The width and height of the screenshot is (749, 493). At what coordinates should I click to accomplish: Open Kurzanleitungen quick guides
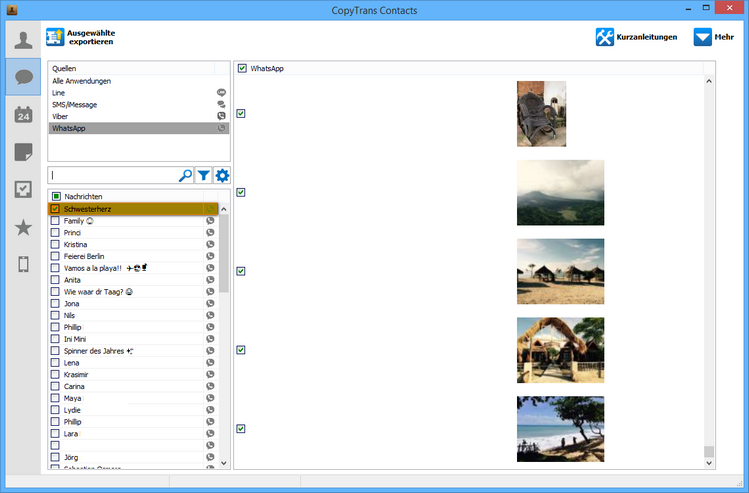coord(636,37)
